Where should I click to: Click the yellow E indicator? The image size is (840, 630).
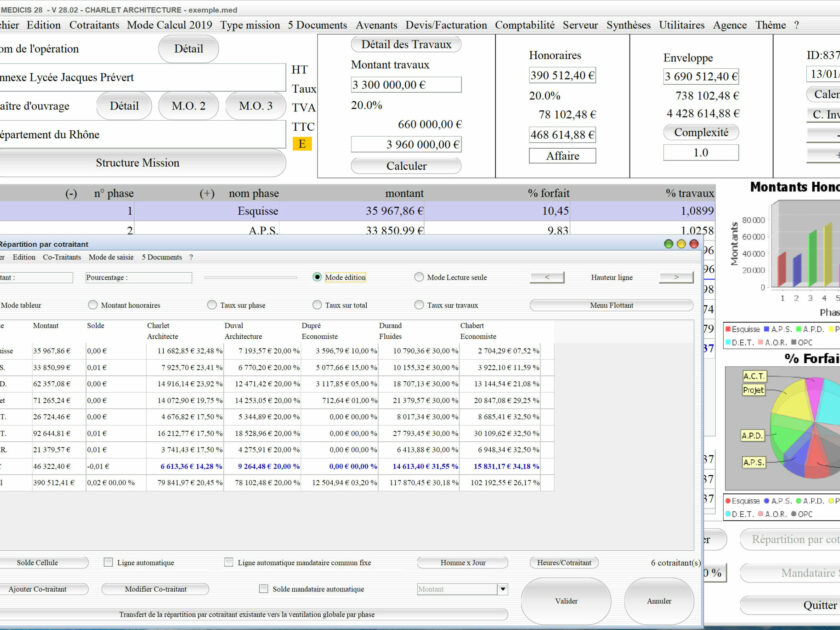pos(302,144)
